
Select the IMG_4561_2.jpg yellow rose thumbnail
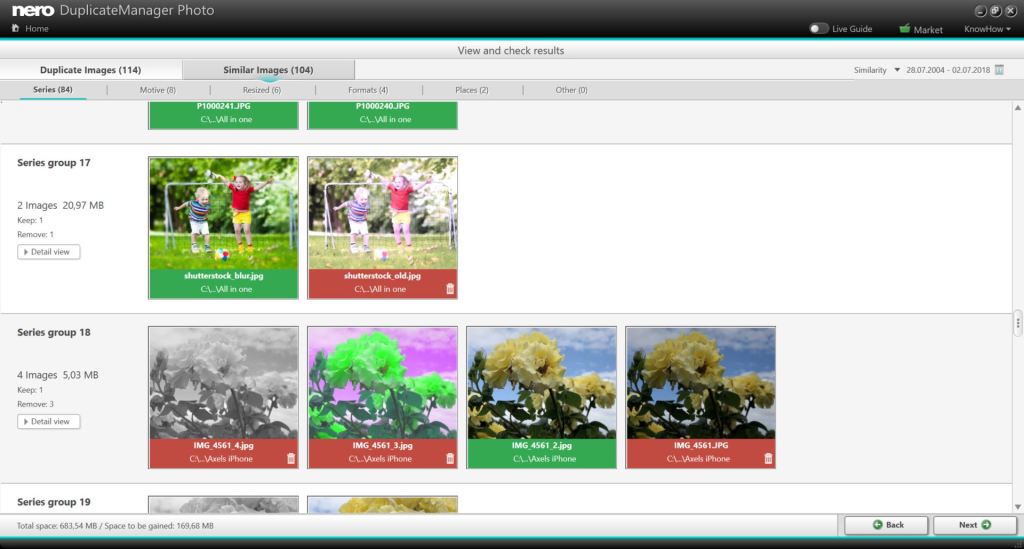coord(541,382)
